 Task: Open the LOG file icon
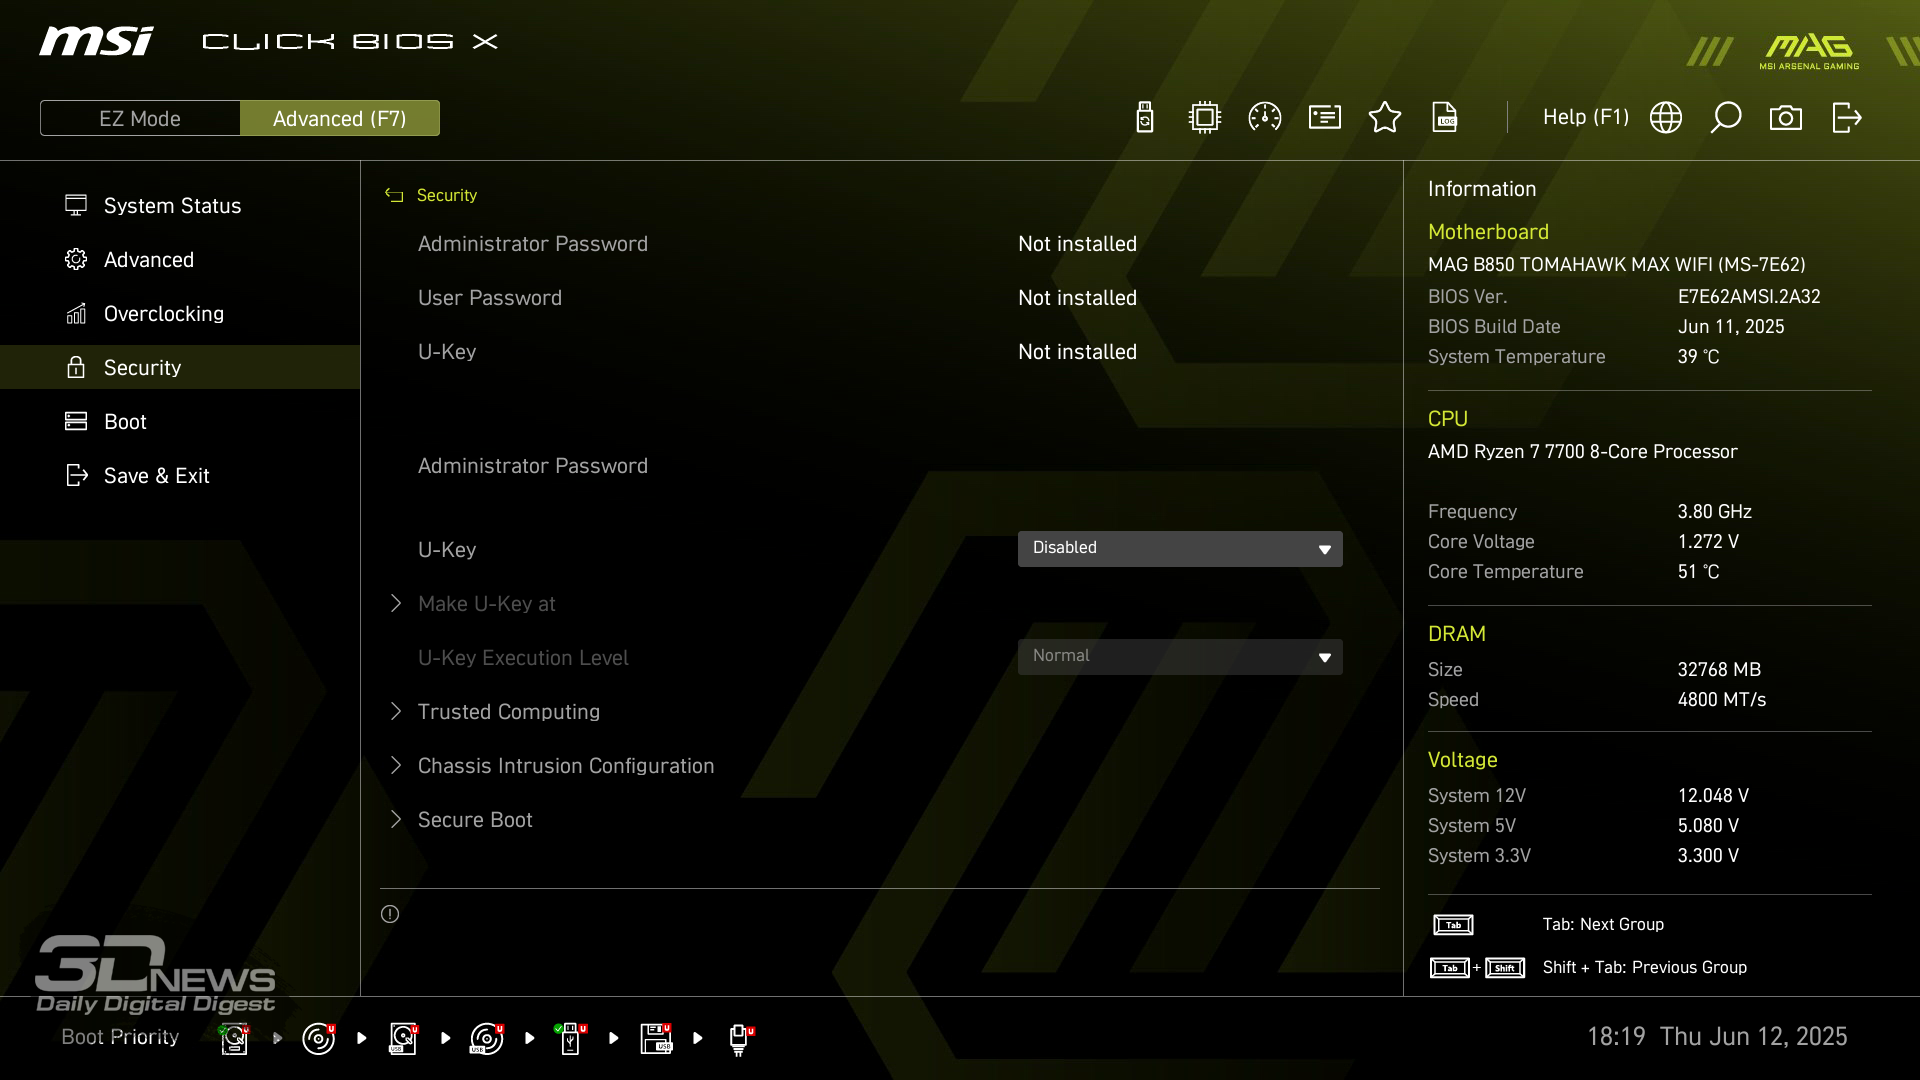click(x=1445, y=118)
